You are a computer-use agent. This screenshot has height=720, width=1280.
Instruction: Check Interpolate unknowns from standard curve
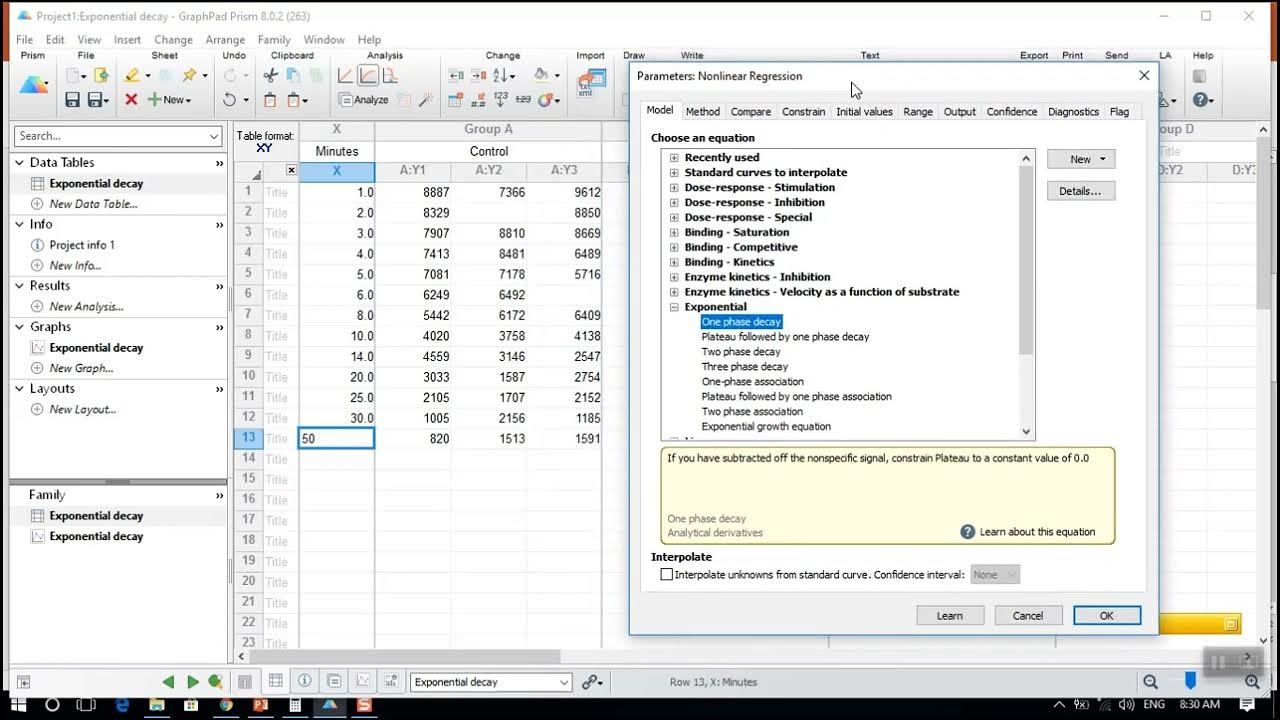pos(667,575)
